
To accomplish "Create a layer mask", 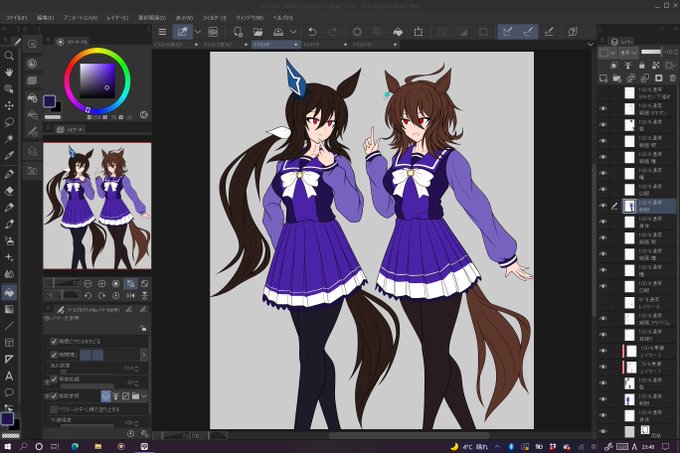I will (x=659, y=78).
